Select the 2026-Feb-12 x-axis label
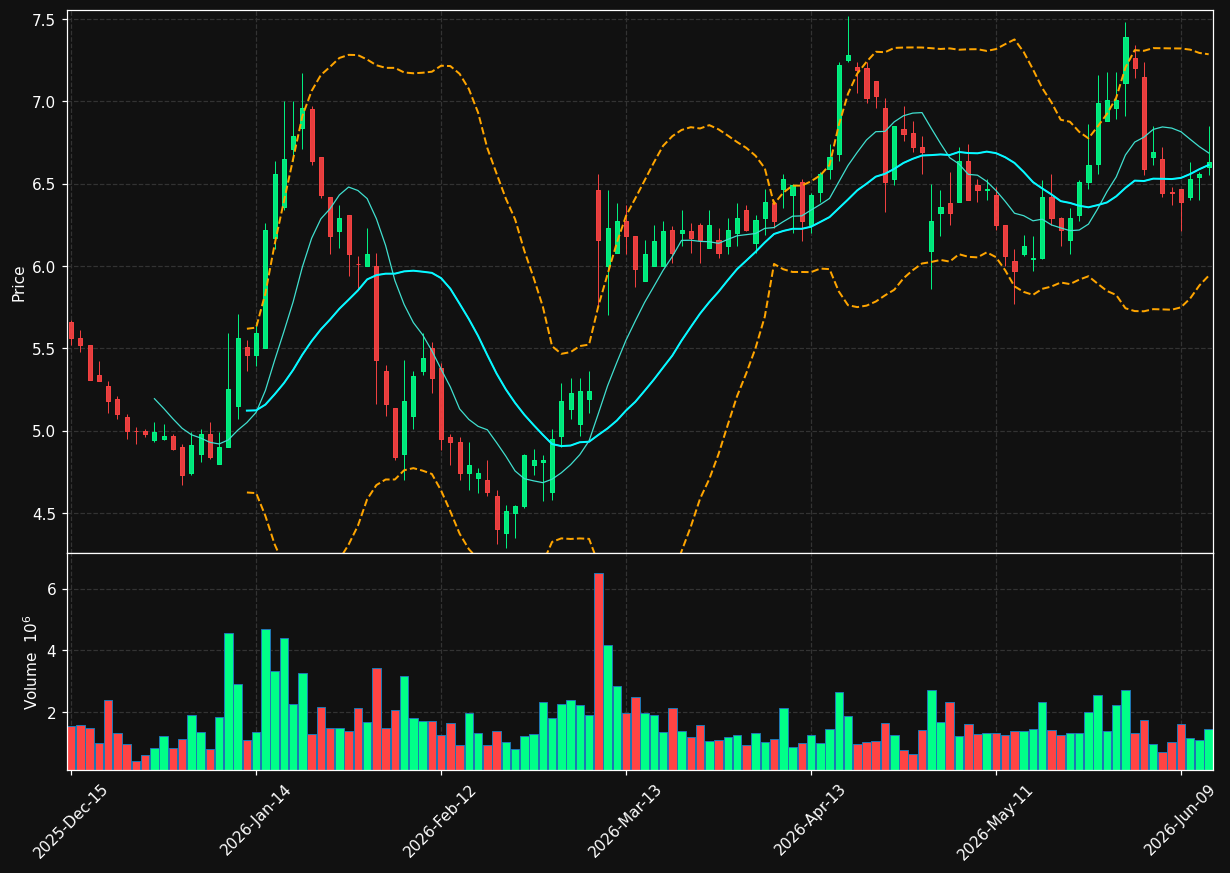Viewport: 1230px width, 873px height. coord(440,821)
